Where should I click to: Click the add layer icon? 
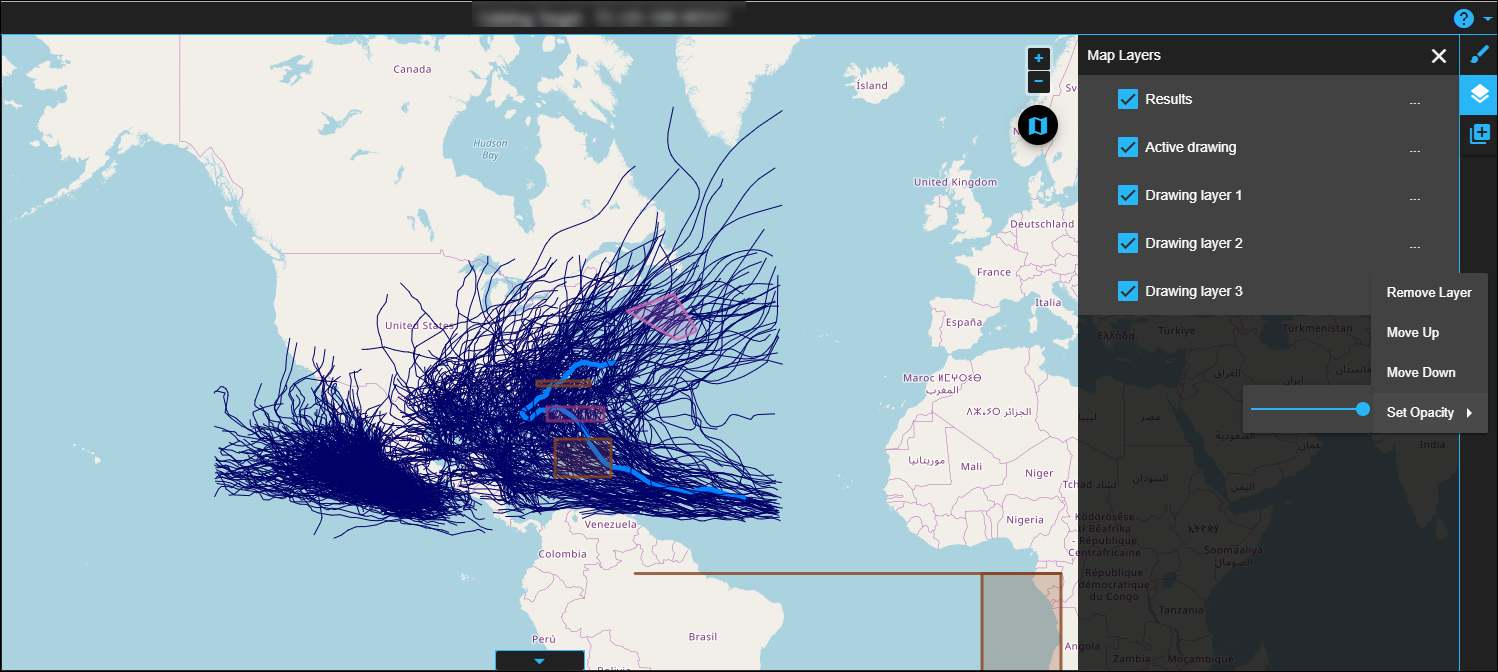click(1479, 134)
